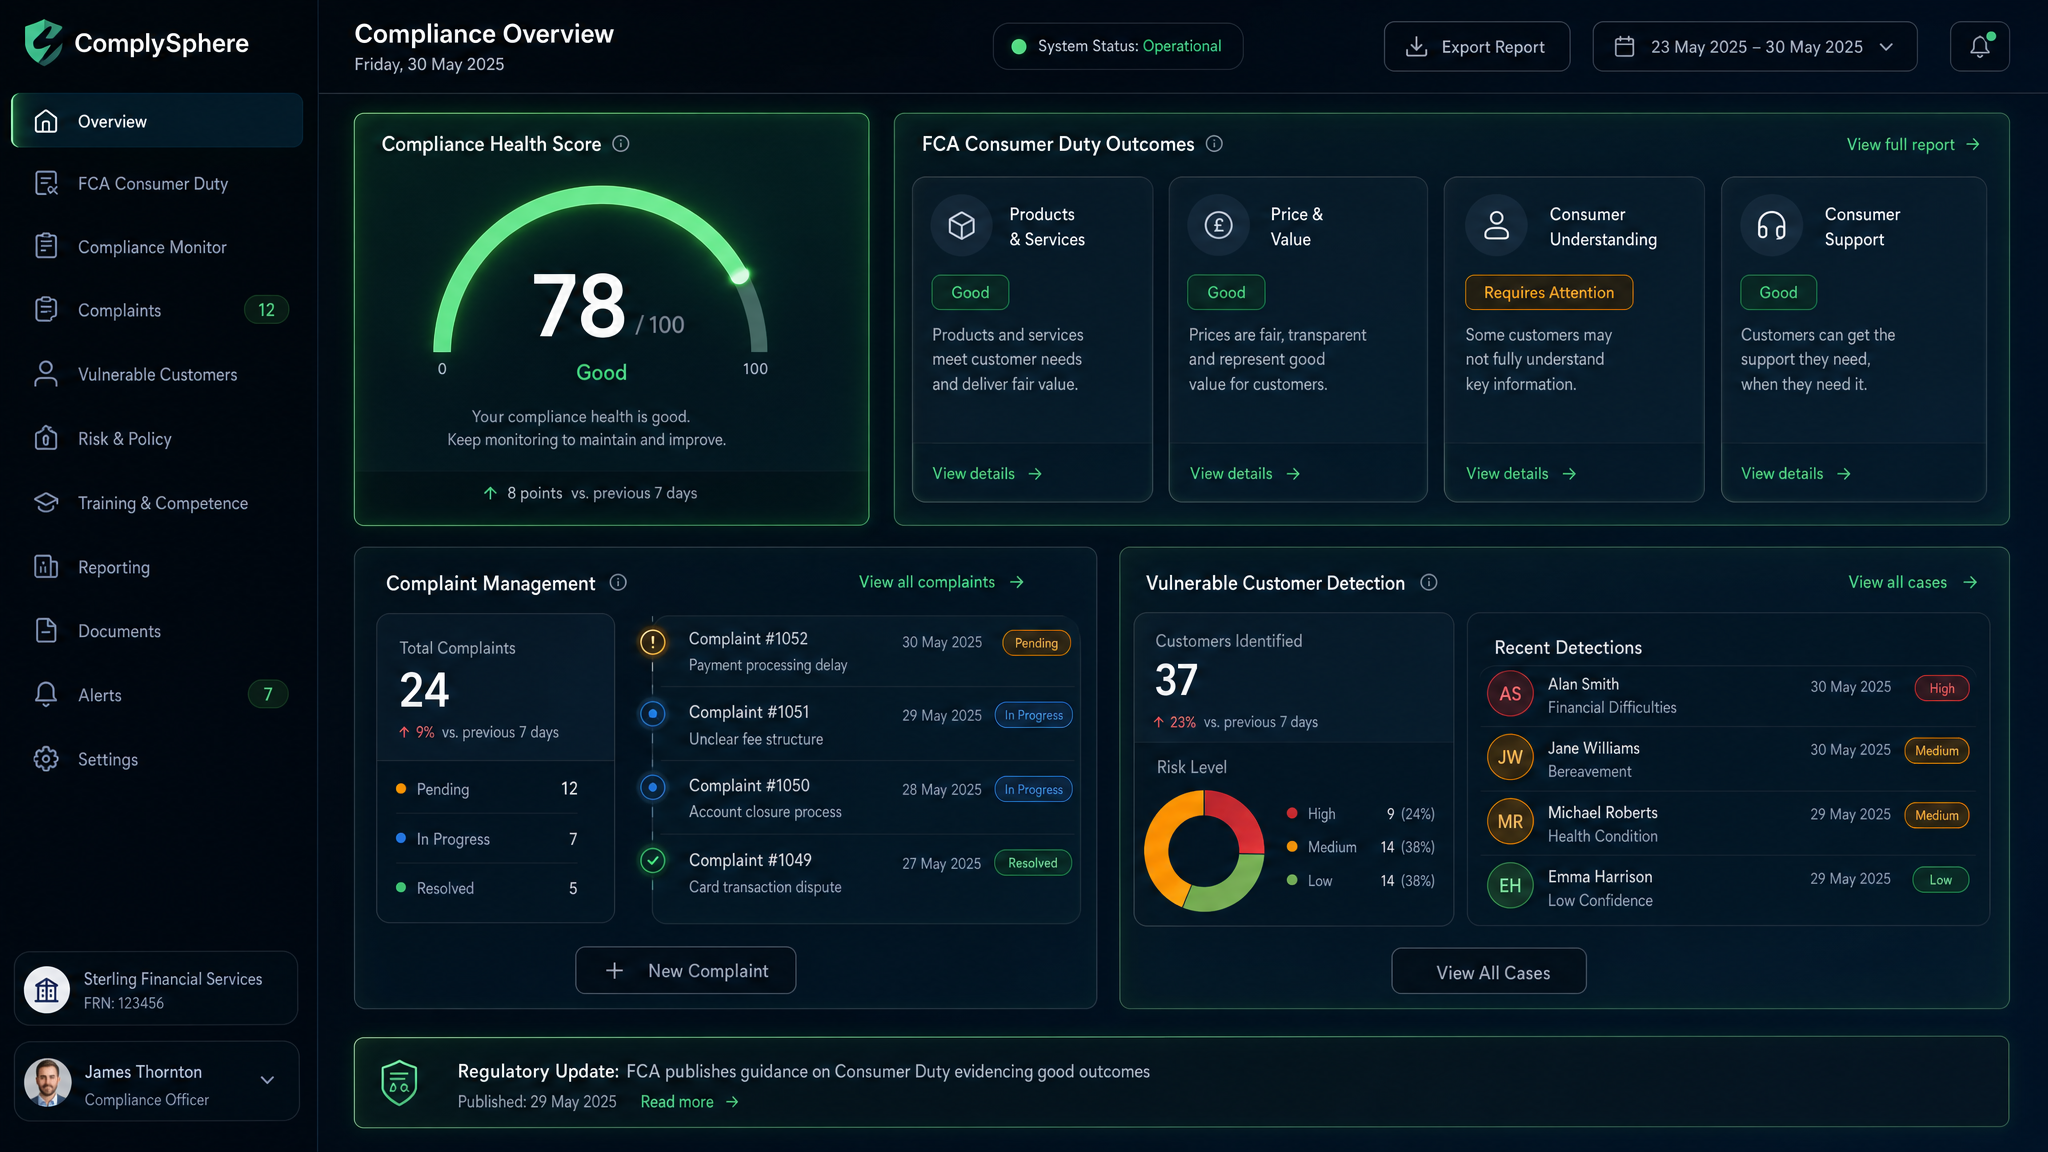Open FCA Consumer Duty page
The image size is (2048, 1152).
tap(157, 183)
